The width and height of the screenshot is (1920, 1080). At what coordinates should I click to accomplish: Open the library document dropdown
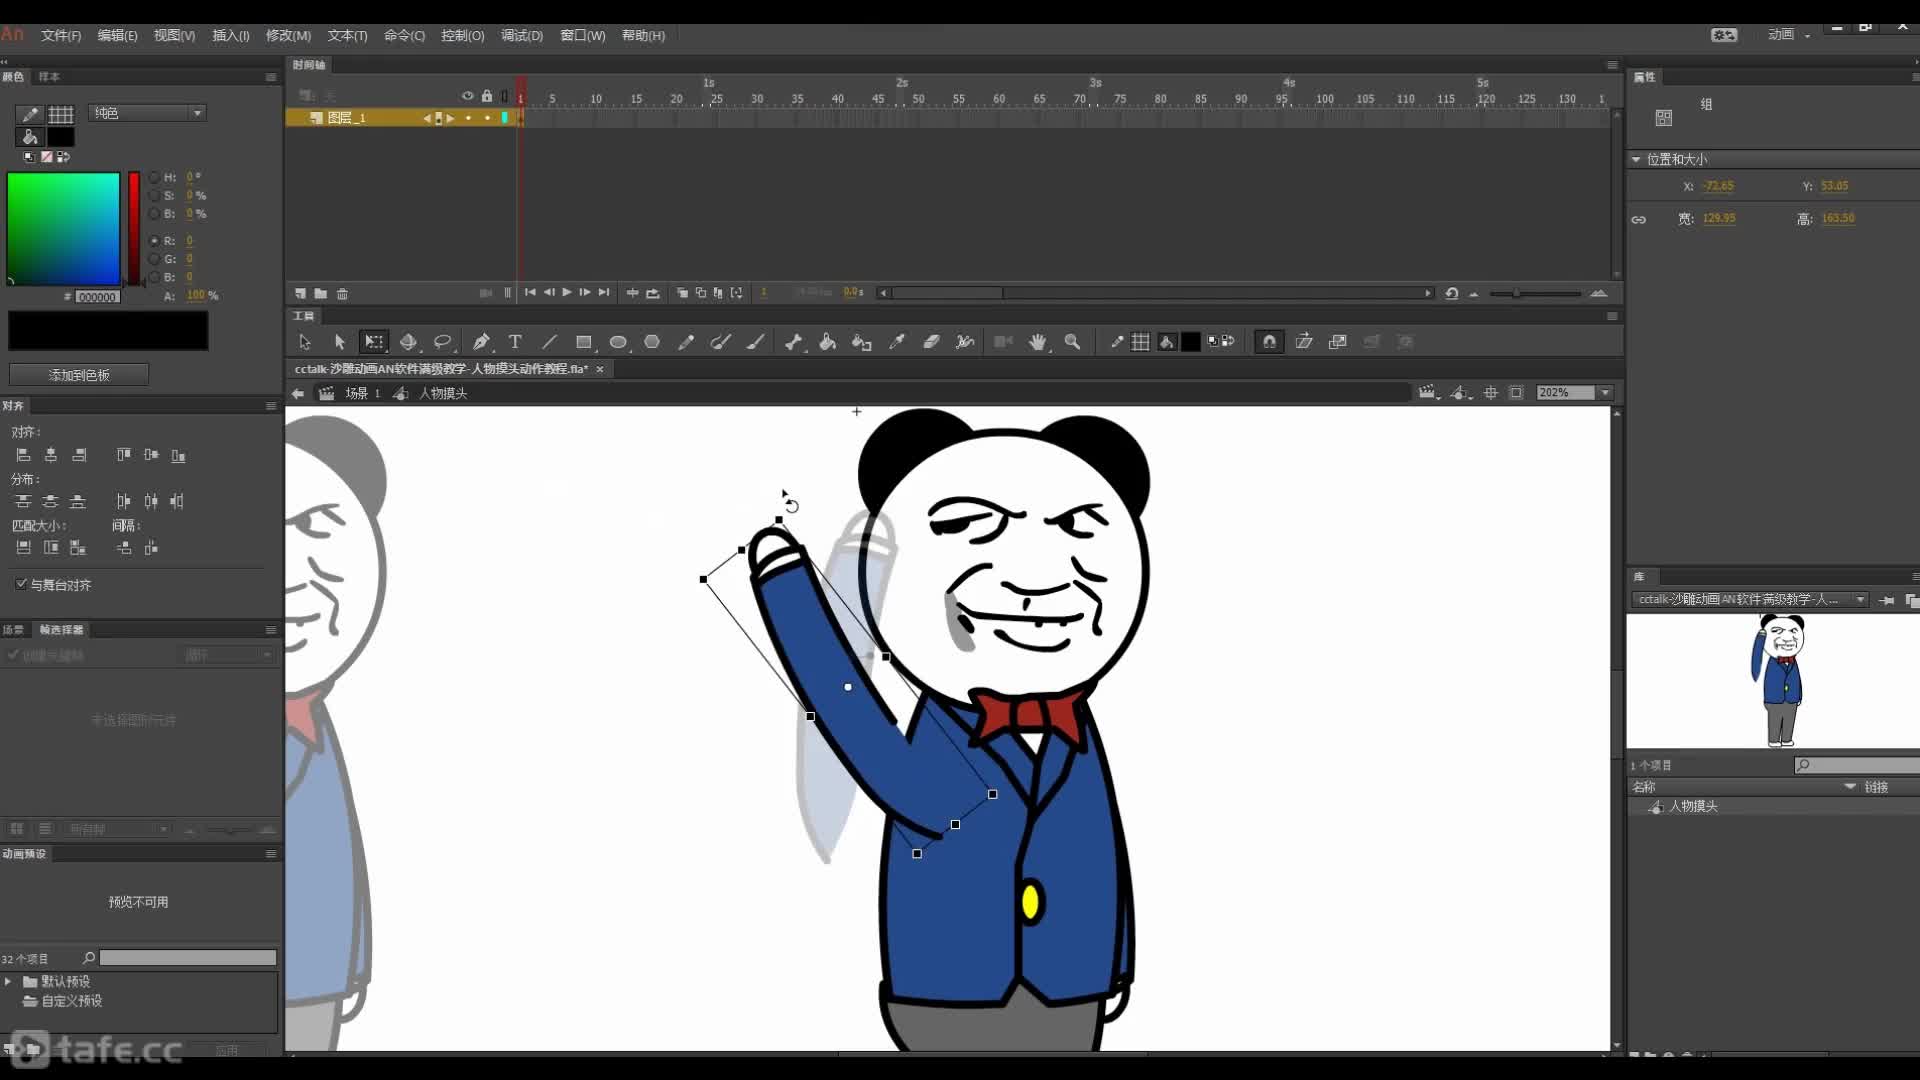coord(1750,599)
